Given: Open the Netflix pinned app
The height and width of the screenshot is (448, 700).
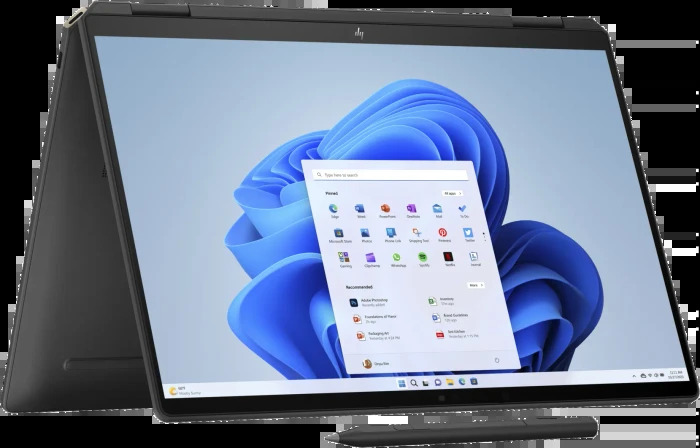Looking at the screenshot, I should click(x=449, y=257).
